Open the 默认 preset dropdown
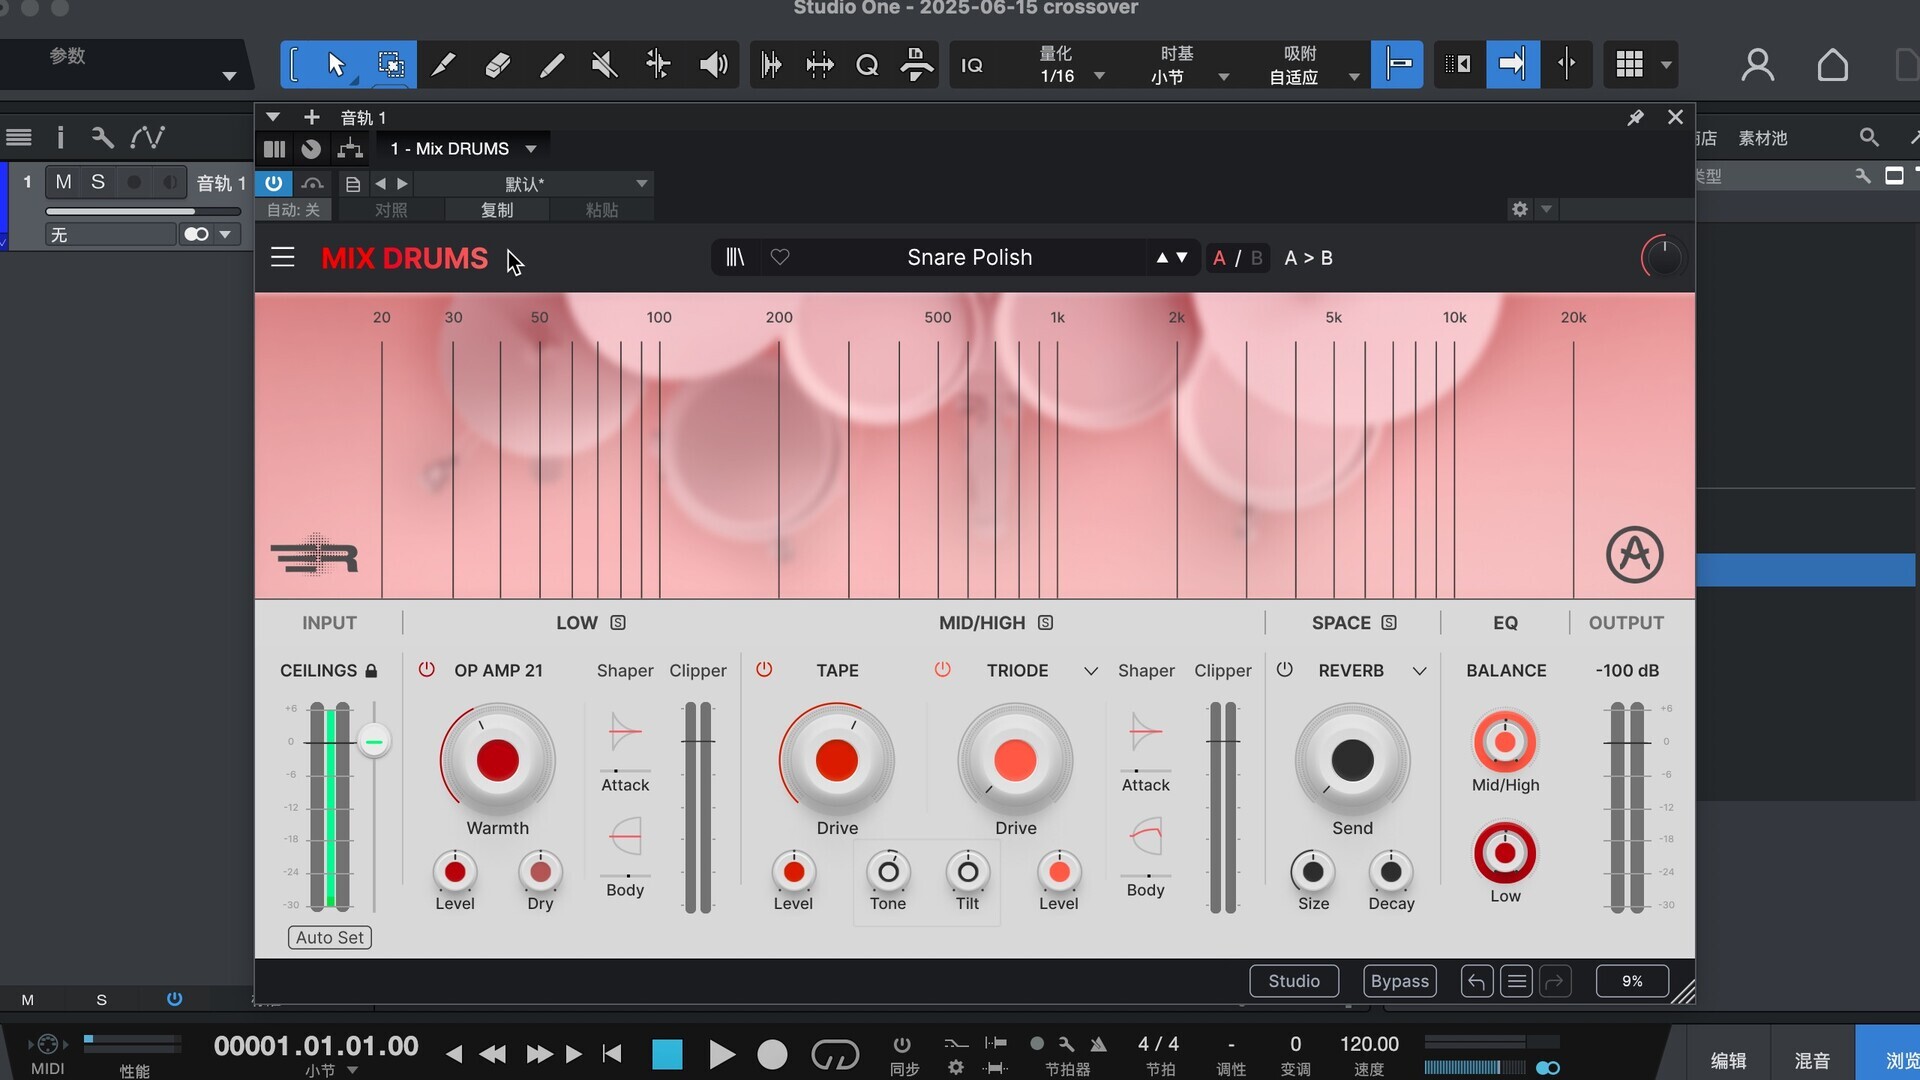This screenshot has width=1920, height=1080. (x=534, y=184)
